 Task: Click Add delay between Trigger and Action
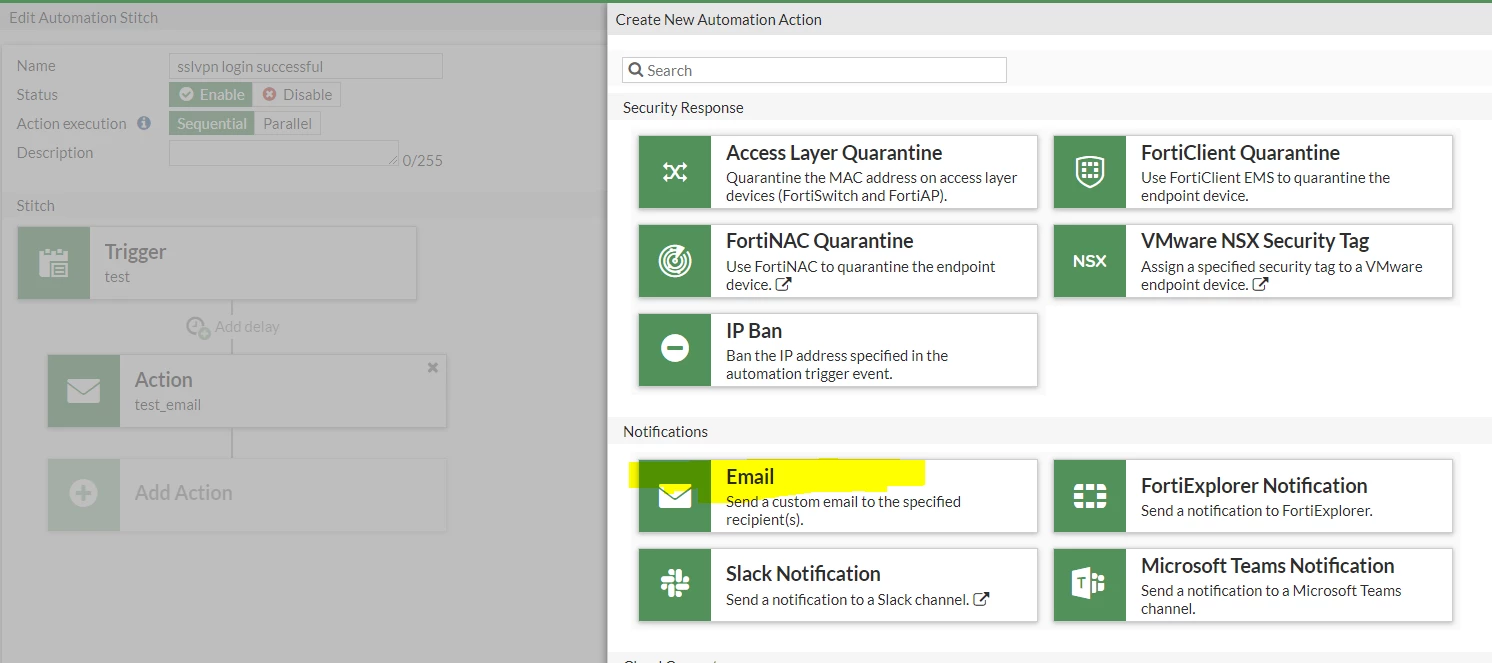click(x=233, y=327)
